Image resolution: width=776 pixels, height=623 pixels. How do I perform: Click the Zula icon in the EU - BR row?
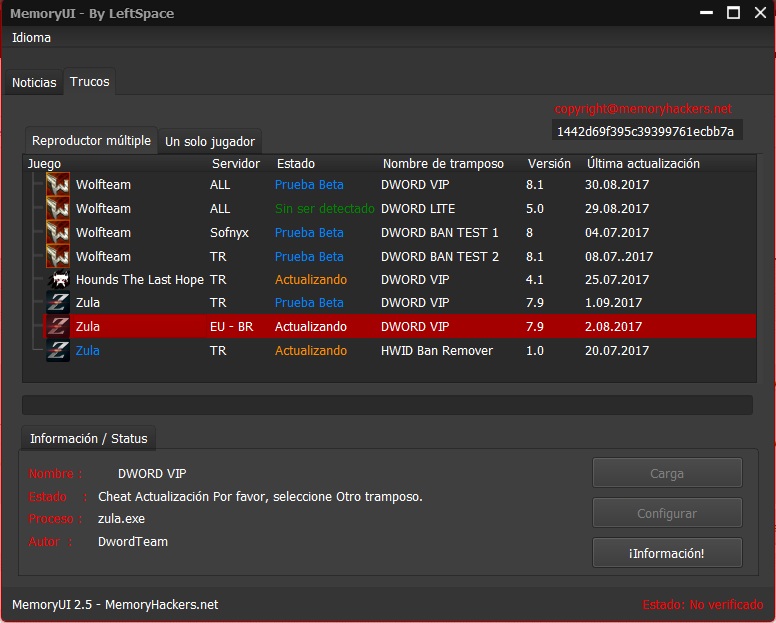click(58, 327)
